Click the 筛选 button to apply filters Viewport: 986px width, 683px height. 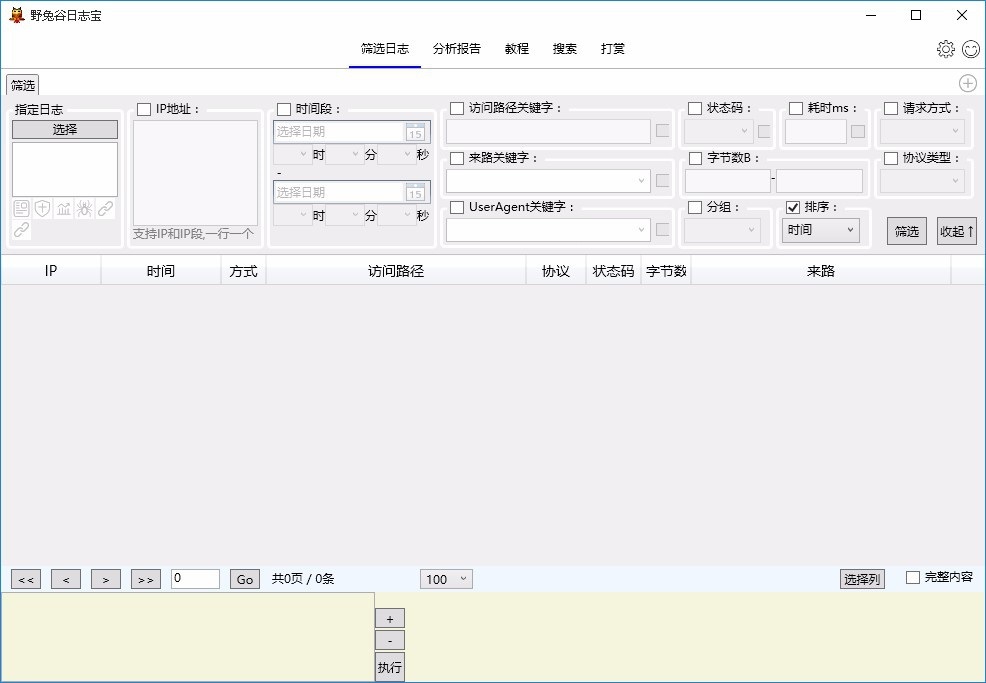coord(906,230)
